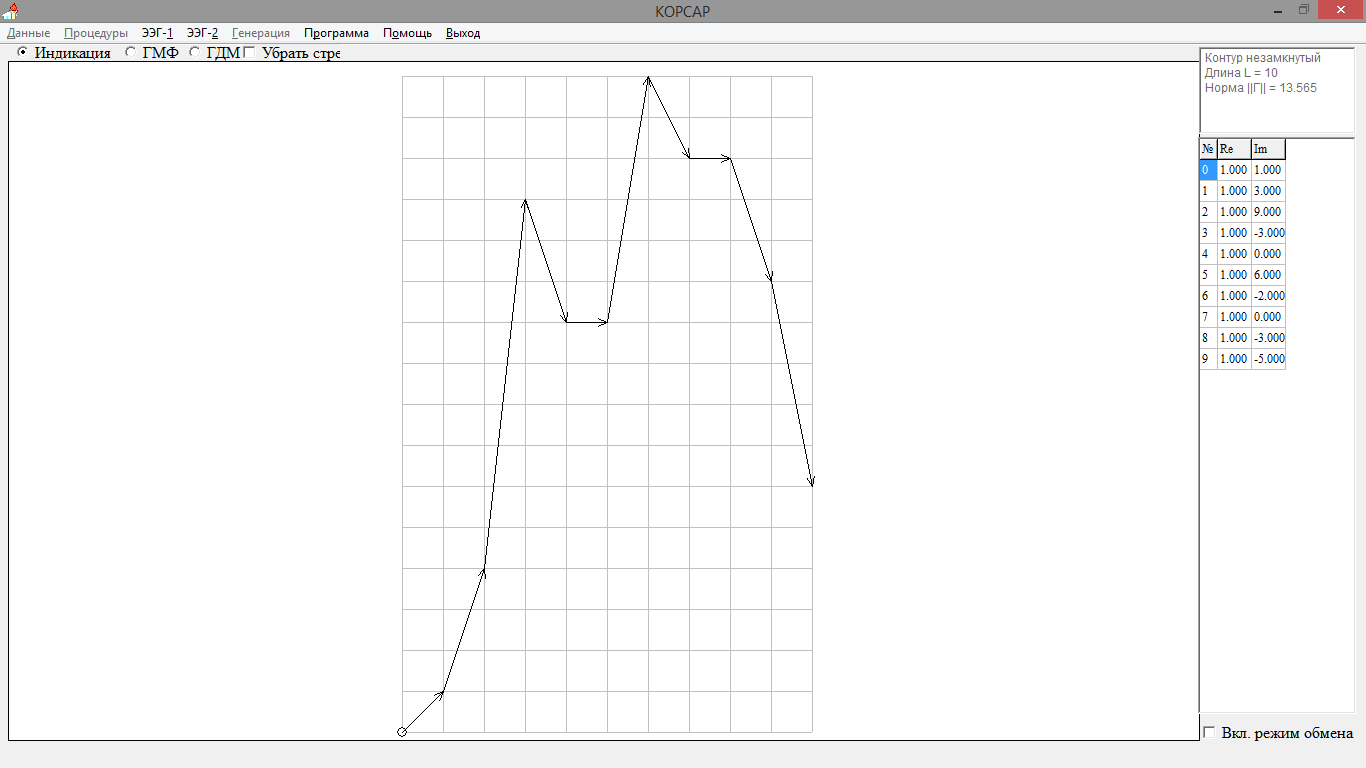Image resolution: width=1366 pixels, height=768 pixels.
Task: Click Re cell in row 1
Action: click(x=1234, y=191)
